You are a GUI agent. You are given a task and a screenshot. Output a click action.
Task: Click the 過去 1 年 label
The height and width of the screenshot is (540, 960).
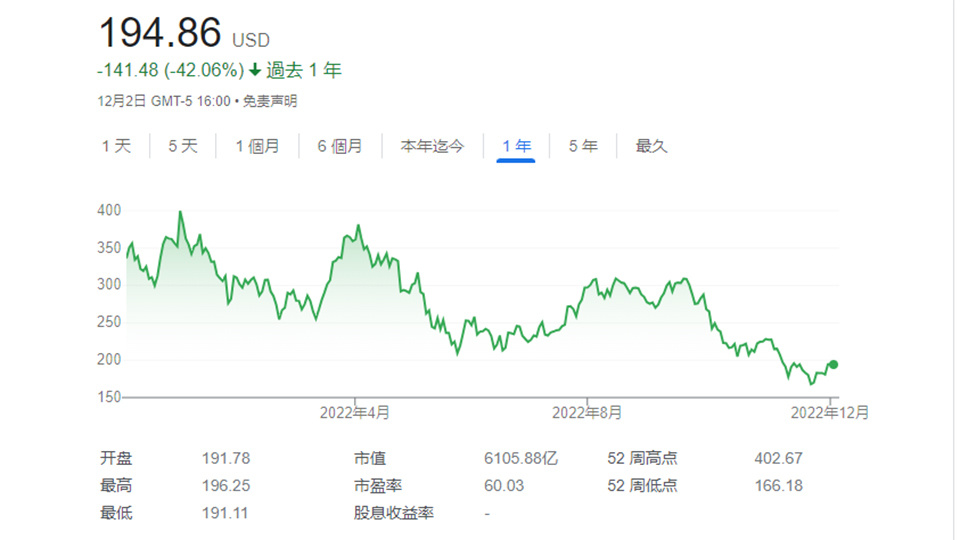(304, 70)
